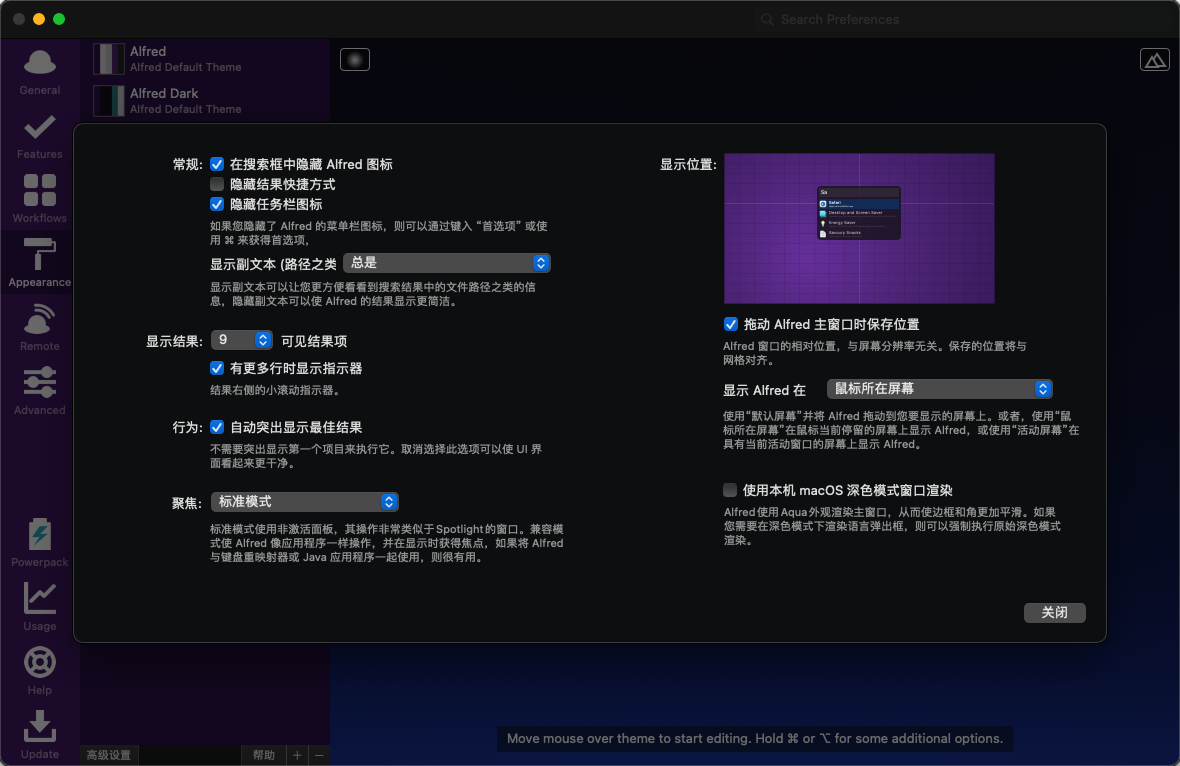This screenshot has height=766, width=1180.
Task: Open the 显示 Alfred 在 screen dropdown
Action: point(939,389)
